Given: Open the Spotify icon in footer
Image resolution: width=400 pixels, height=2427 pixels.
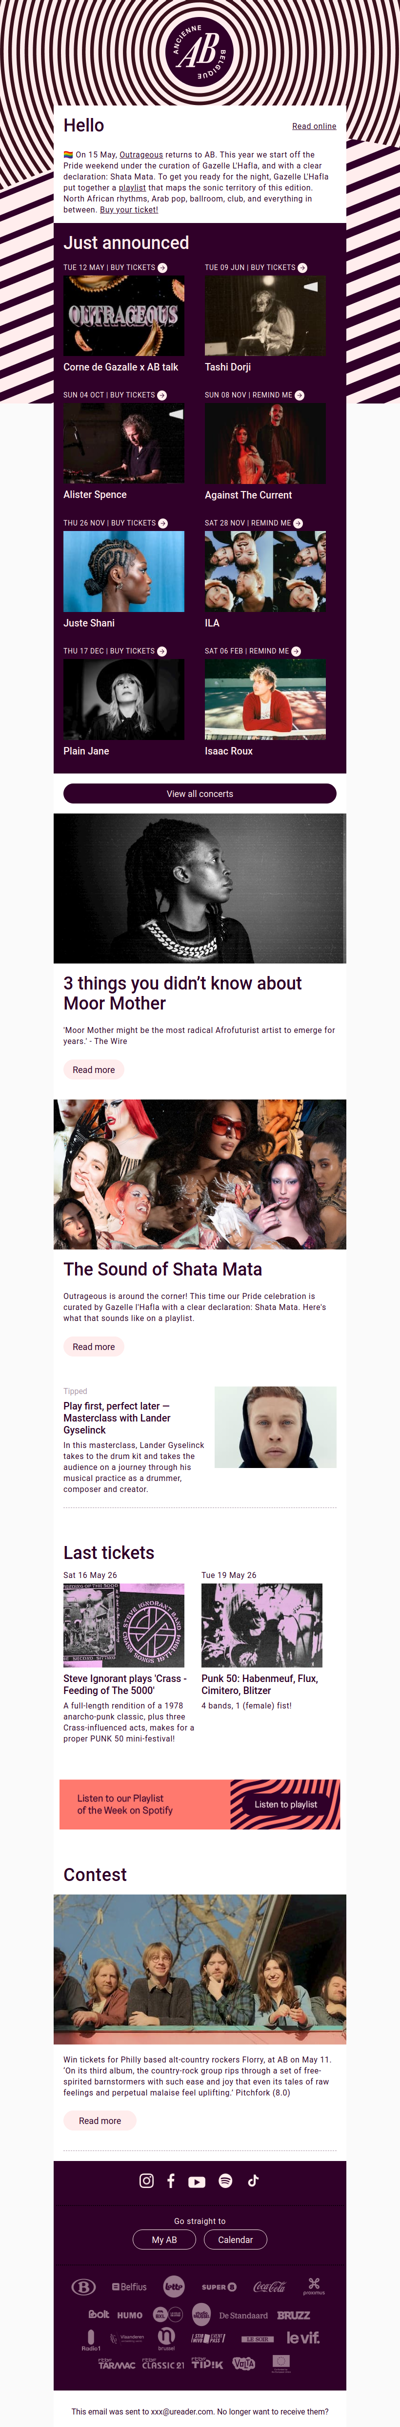Looking at the screenshot, I should click(225, 2180).
